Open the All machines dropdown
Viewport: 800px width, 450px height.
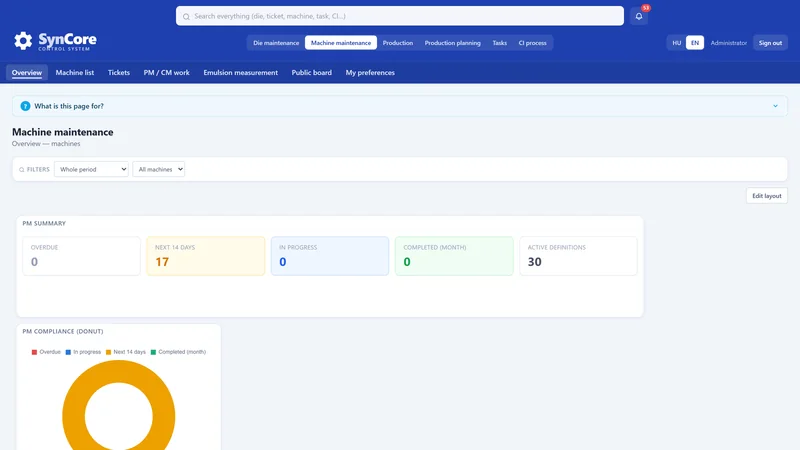tap(159, 169)
